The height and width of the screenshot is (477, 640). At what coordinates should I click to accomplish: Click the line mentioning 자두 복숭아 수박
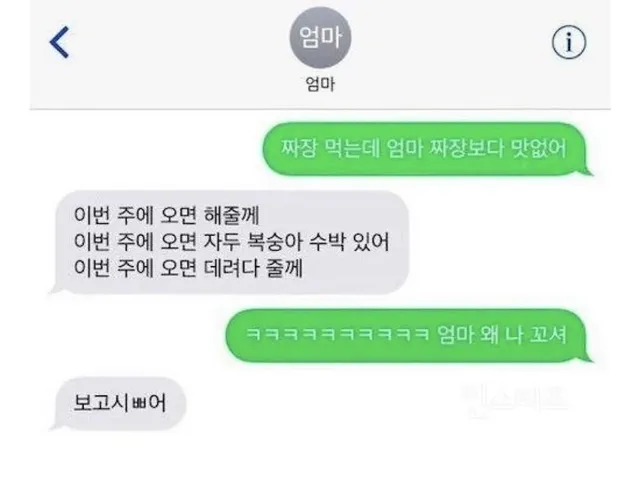[231, 242]
